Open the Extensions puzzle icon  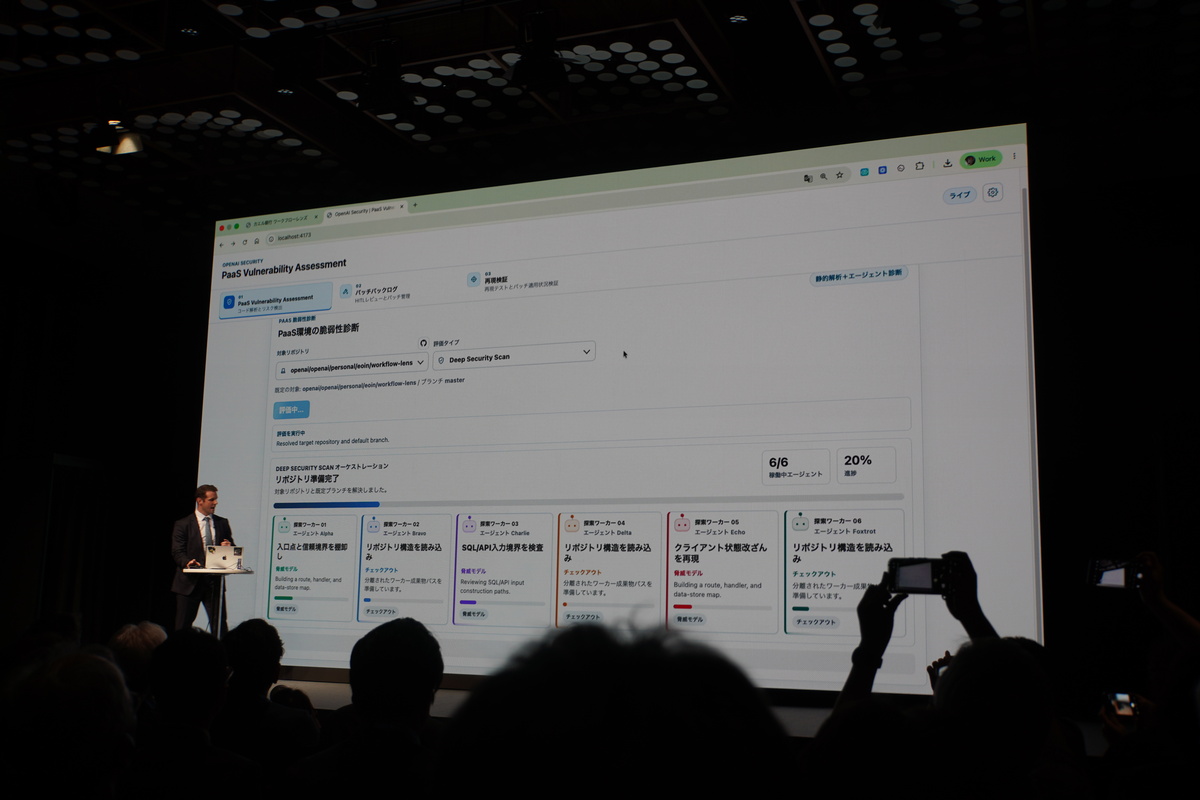tap(920, 166)
